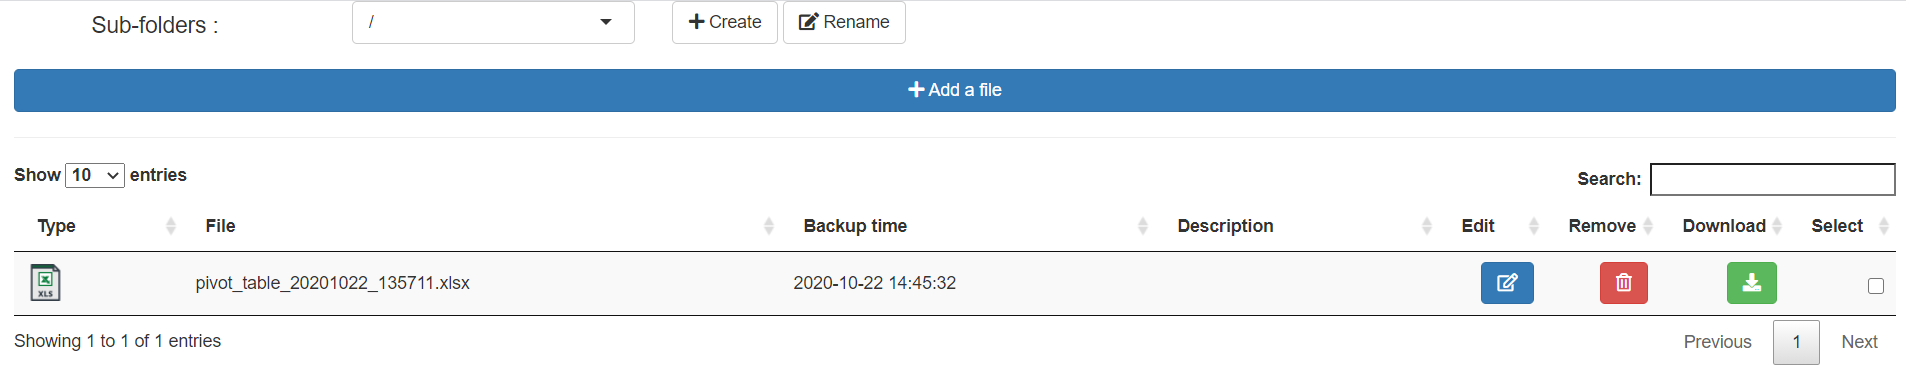Click the Download column header
The image size is (1906, 388).
[1724, 226]
